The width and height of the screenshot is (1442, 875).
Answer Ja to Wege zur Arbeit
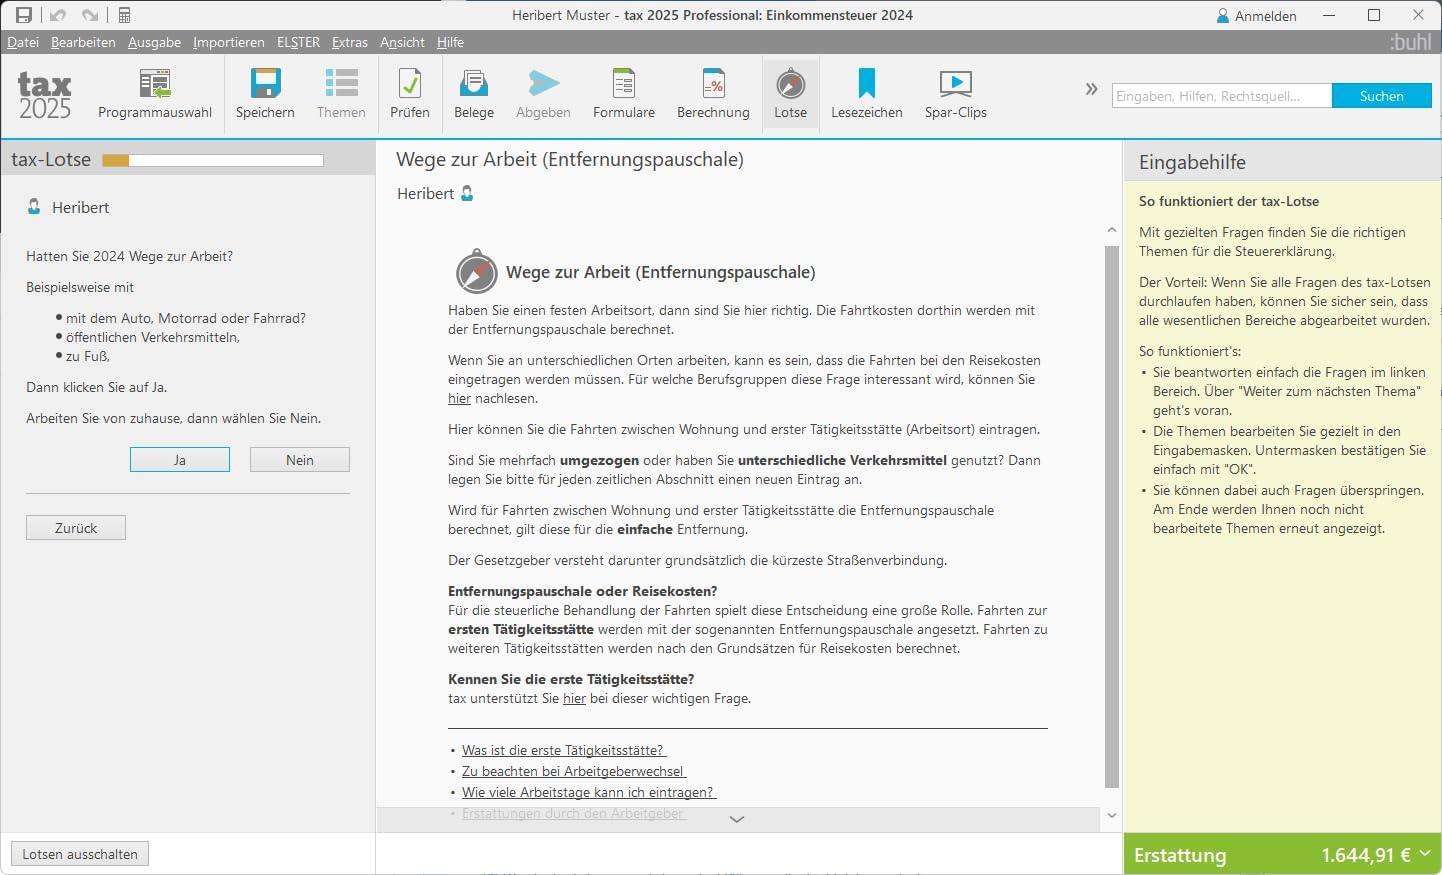(x=180, y=460)
